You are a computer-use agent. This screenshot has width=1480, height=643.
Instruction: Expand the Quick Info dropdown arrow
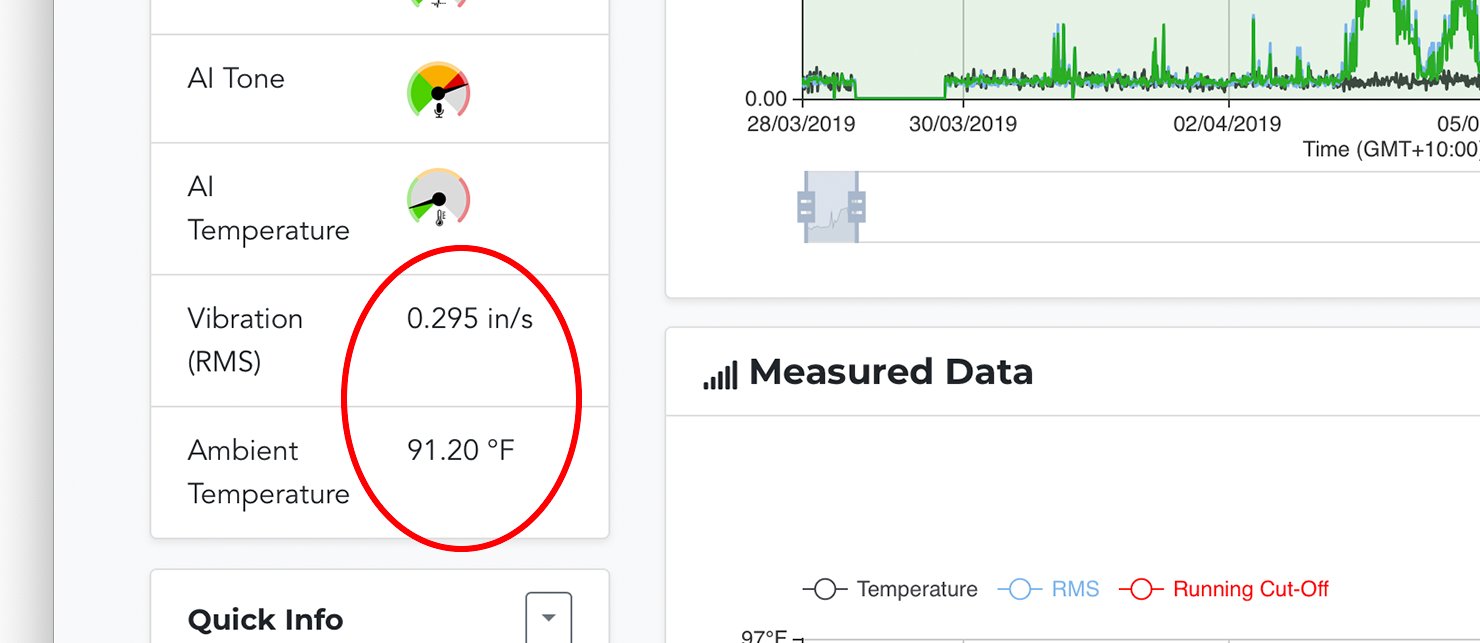[x=548, y=617]
